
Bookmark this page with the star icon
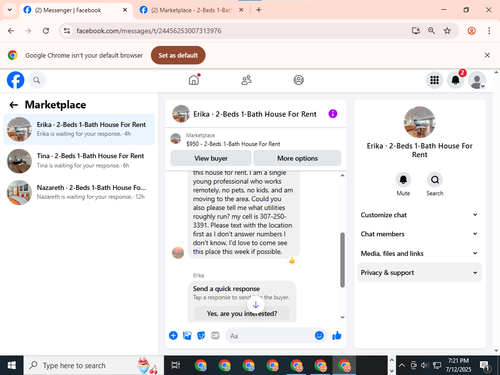coord(447,31)
